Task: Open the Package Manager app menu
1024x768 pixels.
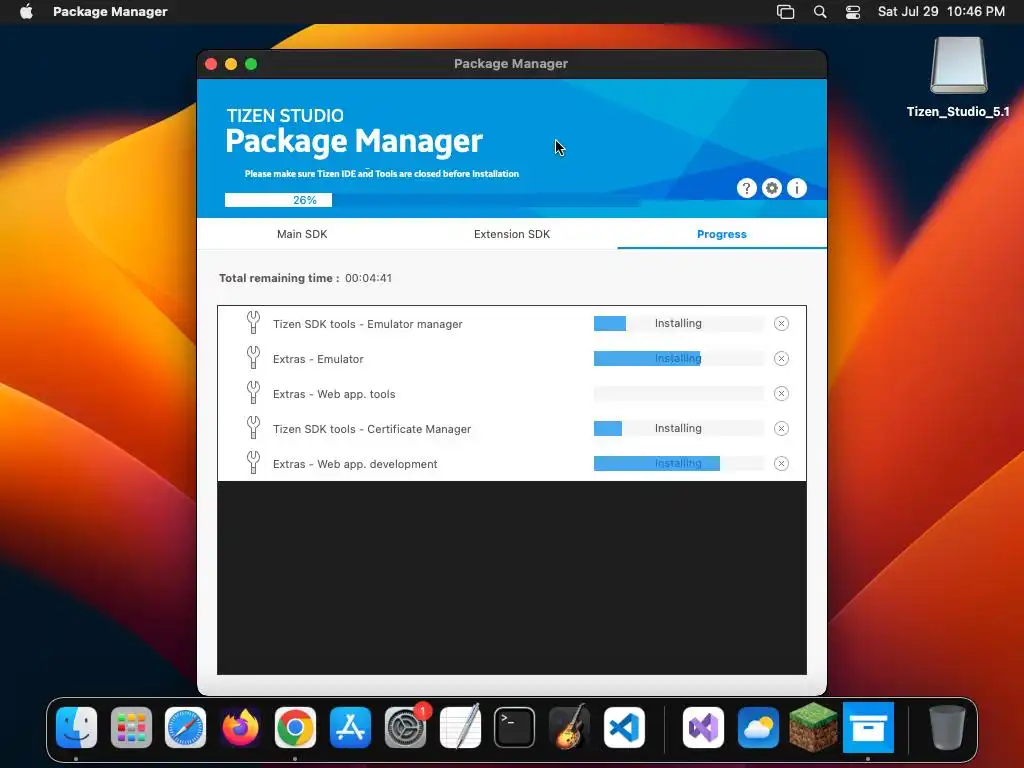Action: (110, 11)
